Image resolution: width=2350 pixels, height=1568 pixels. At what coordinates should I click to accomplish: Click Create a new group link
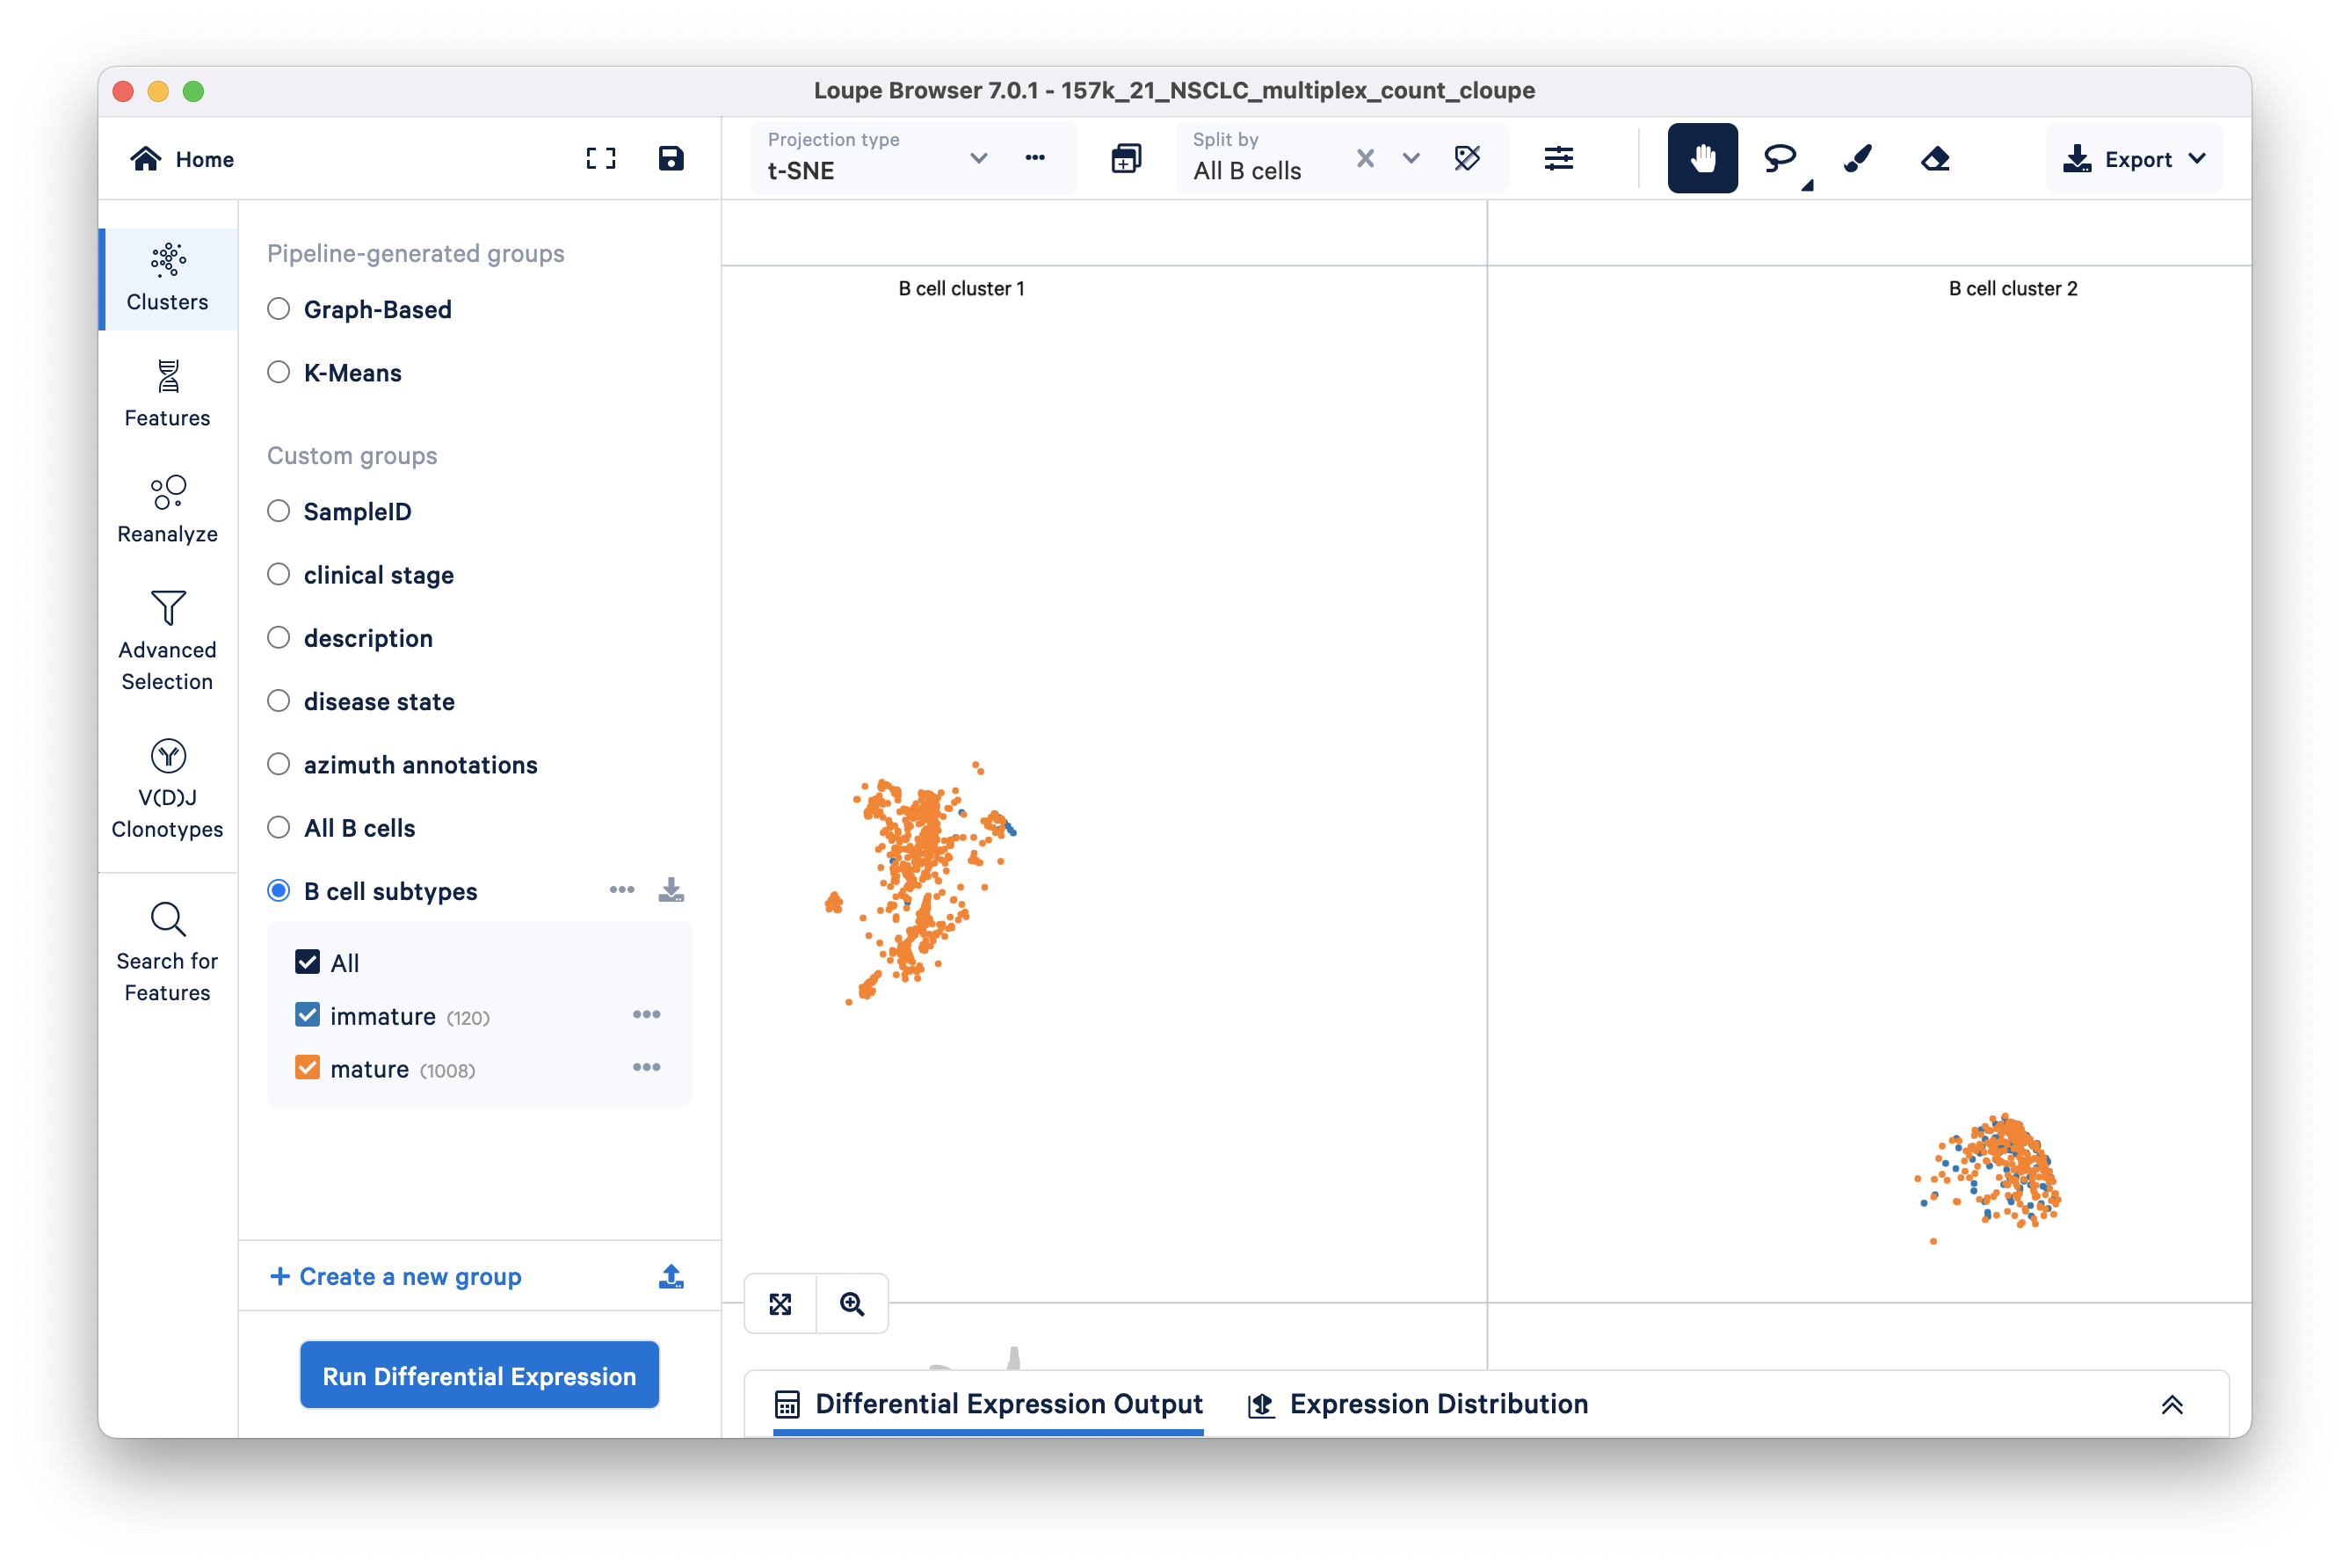396,1276
